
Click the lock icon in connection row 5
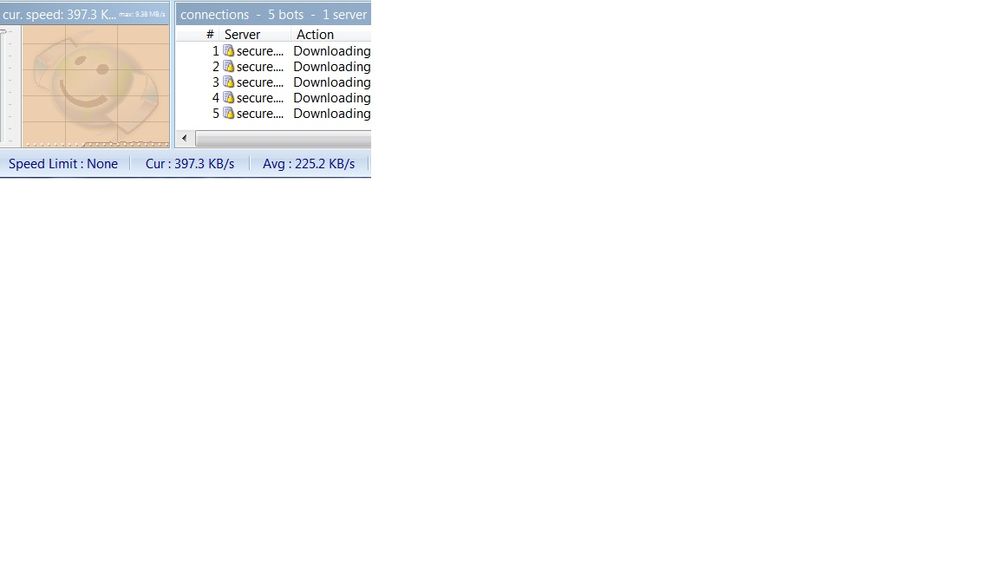click(229, 113)
